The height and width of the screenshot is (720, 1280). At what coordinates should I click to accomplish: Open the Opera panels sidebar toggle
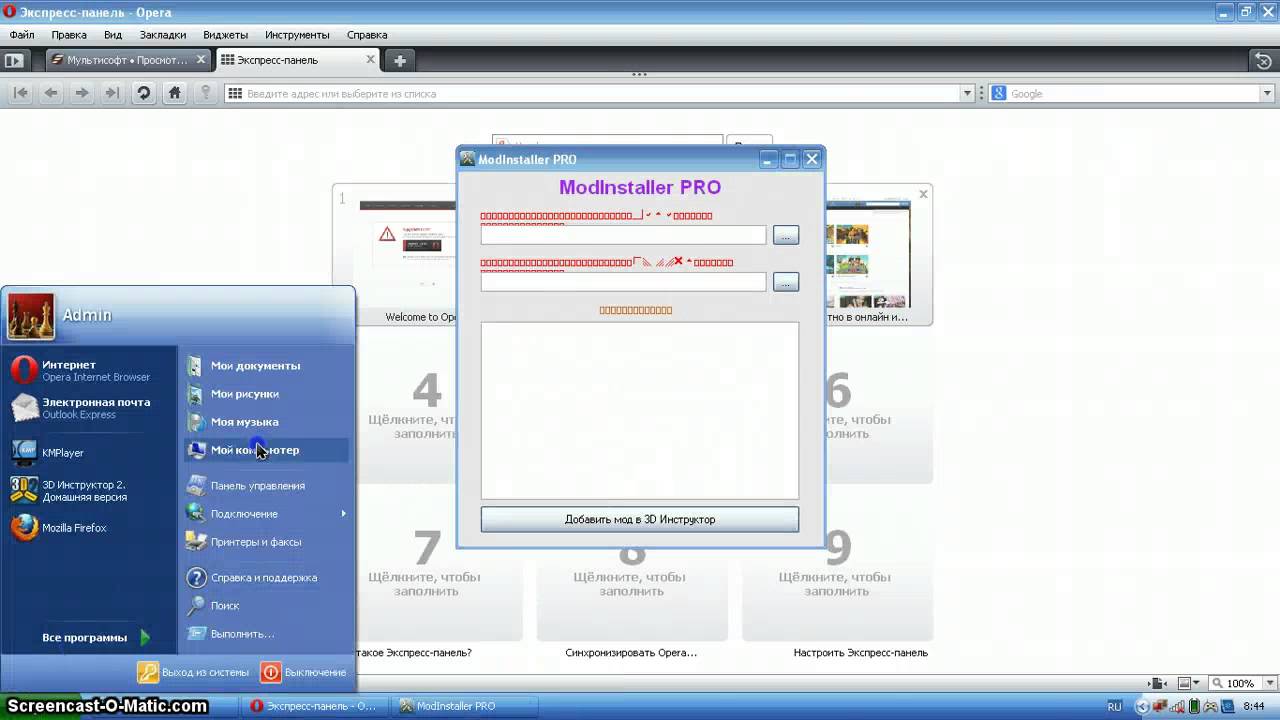(14, 60)
